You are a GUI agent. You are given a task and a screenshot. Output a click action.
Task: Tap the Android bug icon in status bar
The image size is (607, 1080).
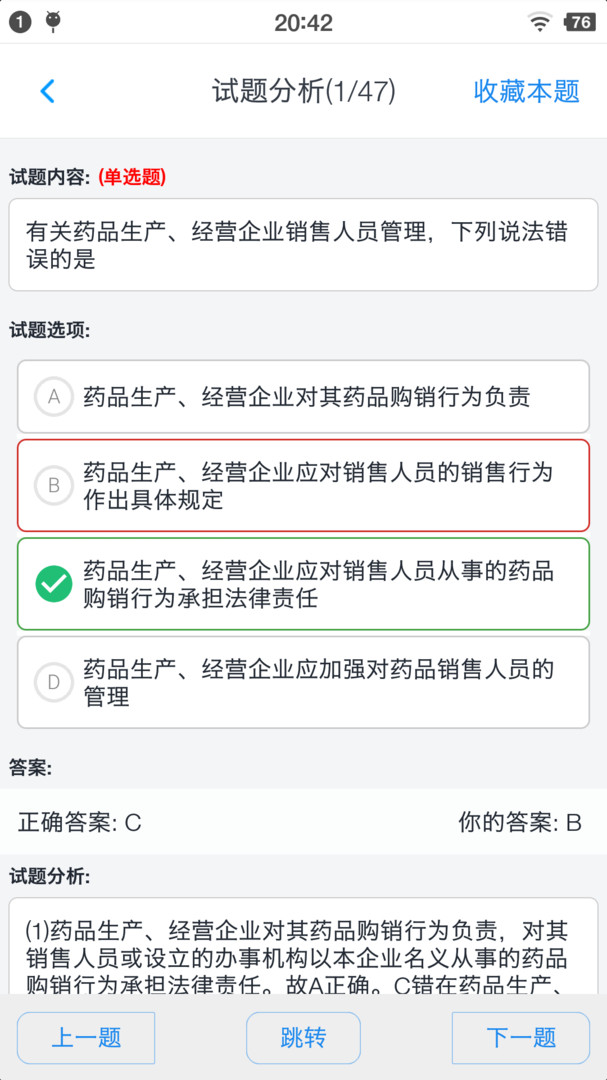(54, 21)
